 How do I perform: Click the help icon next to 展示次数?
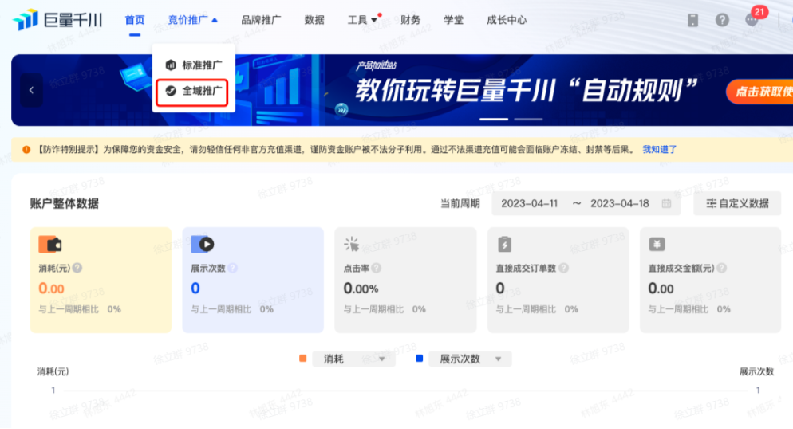click(232, 268)
